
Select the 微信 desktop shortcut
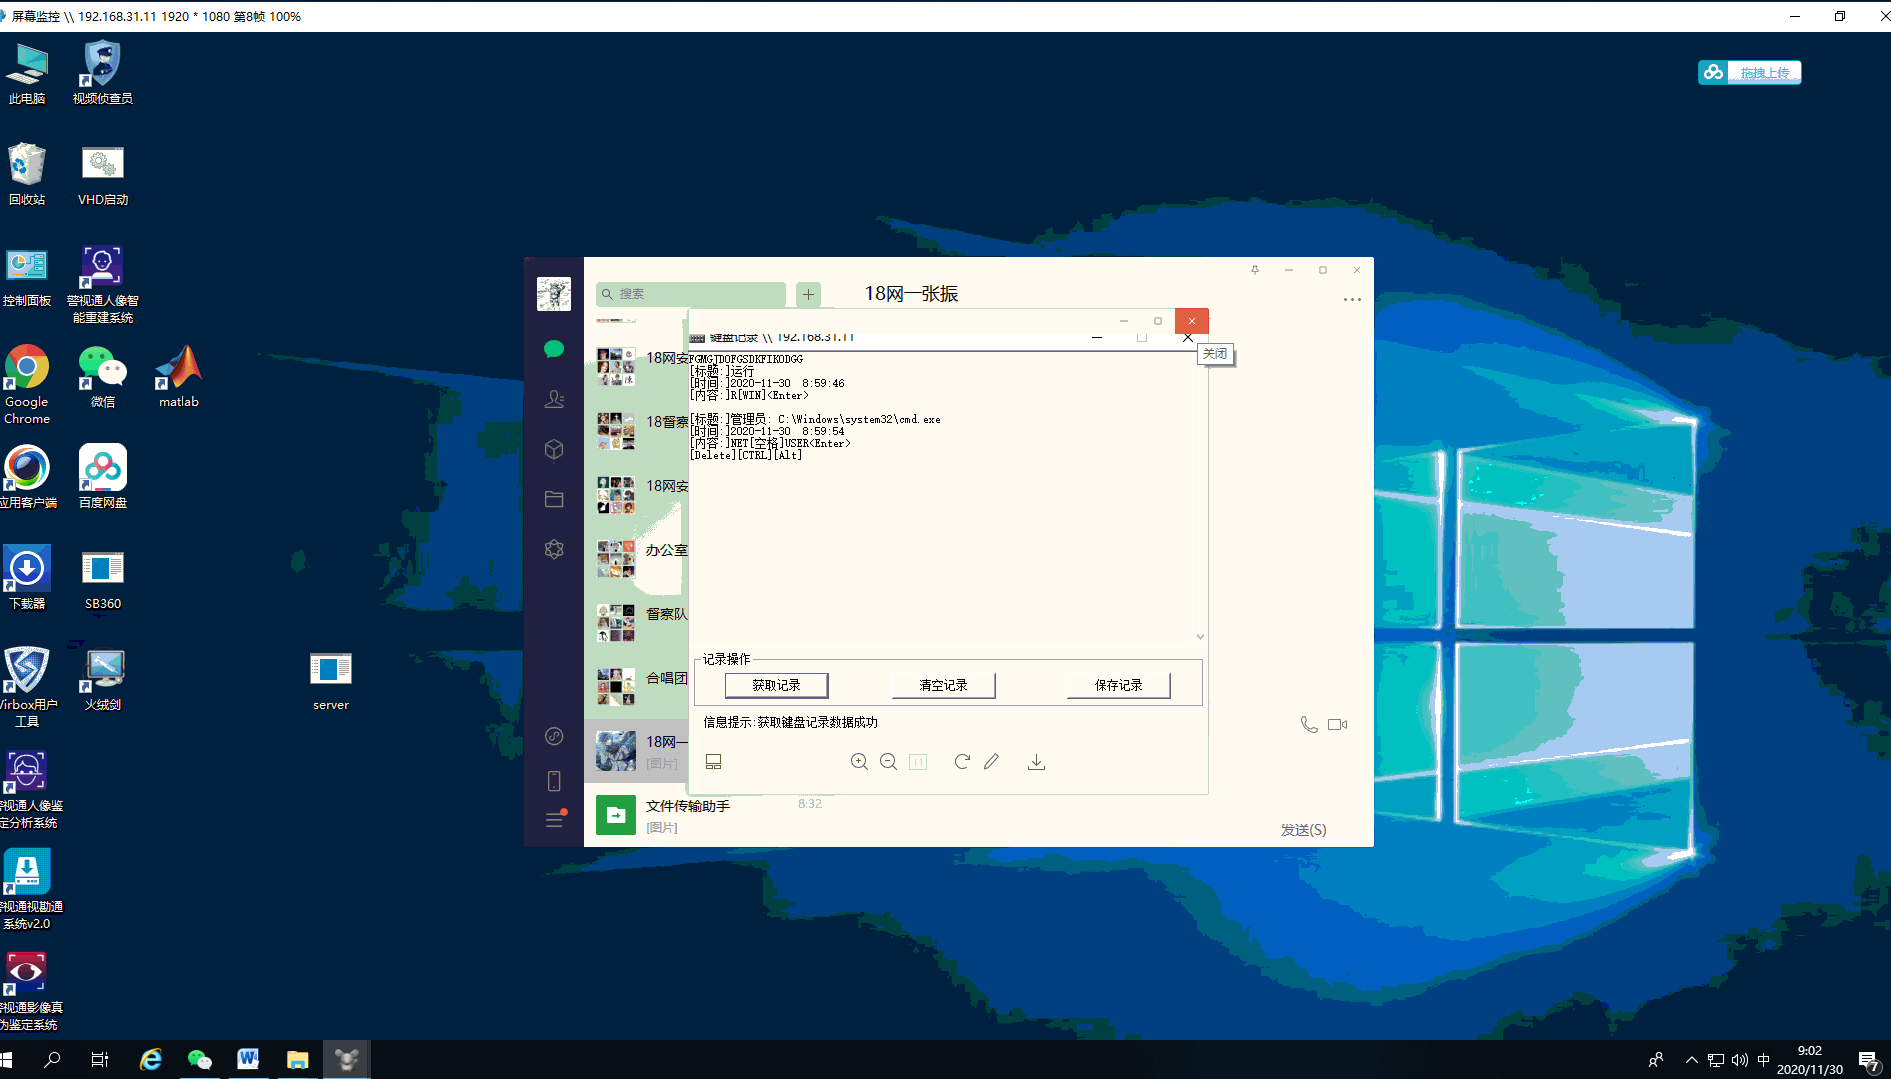click(x=103, y=377)
